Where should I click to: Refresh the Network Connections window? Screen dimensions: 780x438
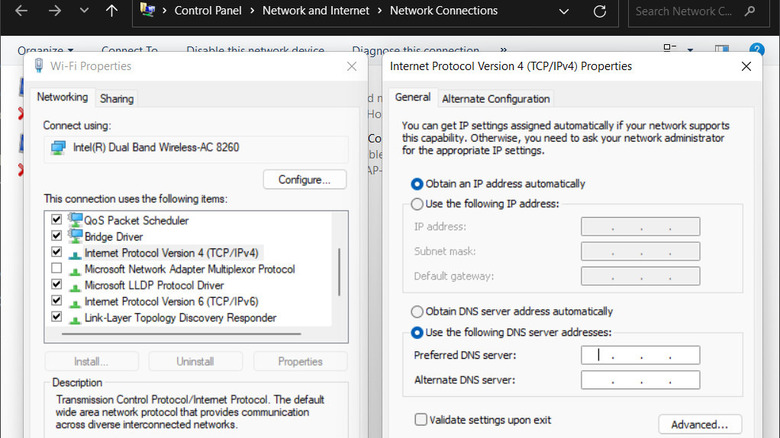pos(600,11)
